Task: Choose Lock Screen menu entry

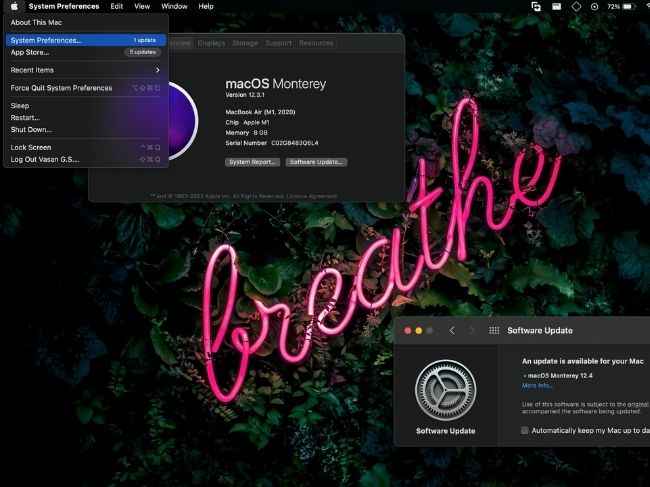Action: pyautogui.click(x=86, y=148)
